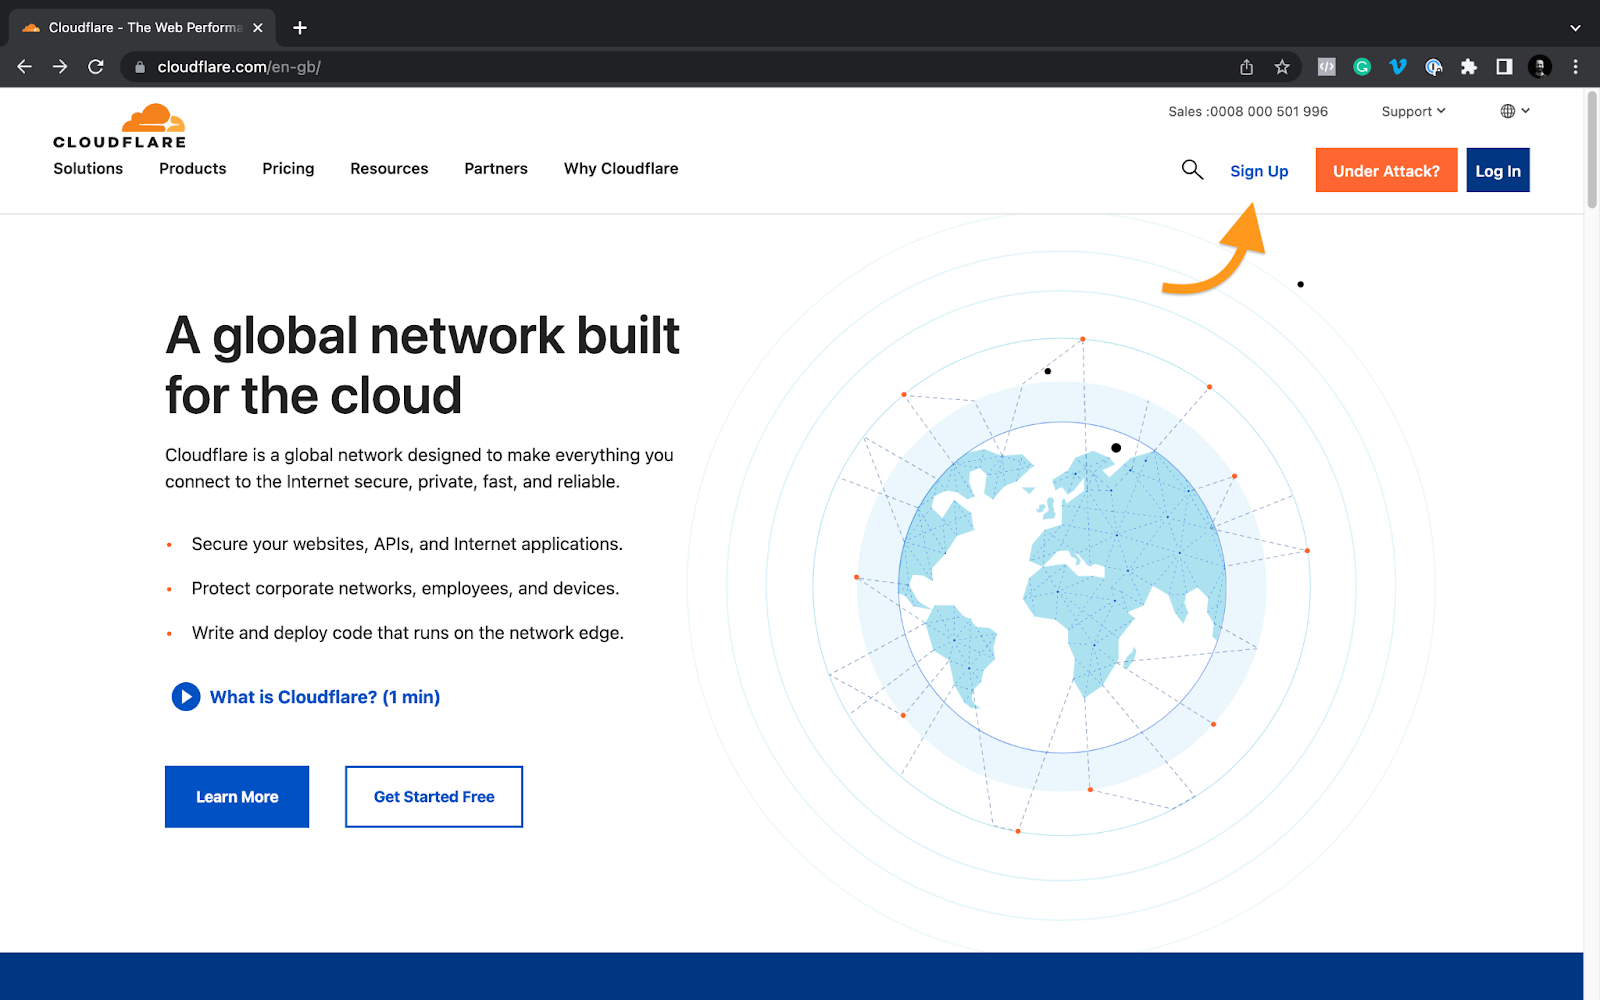Viewport: 1600px width, 1000px height.
Task: Open a new tab with plus button
Action: click(300, 28)
